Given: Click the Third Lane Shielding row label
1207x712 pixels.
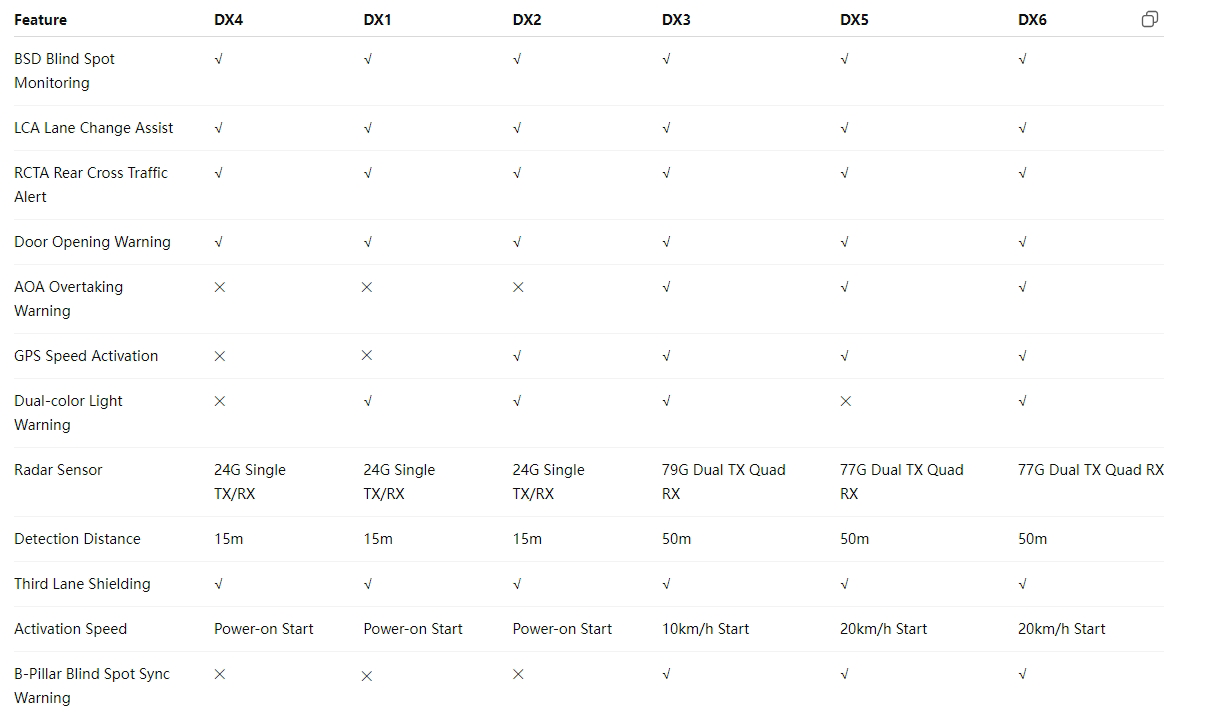Looking at the screenshot, I should point(82,584).
